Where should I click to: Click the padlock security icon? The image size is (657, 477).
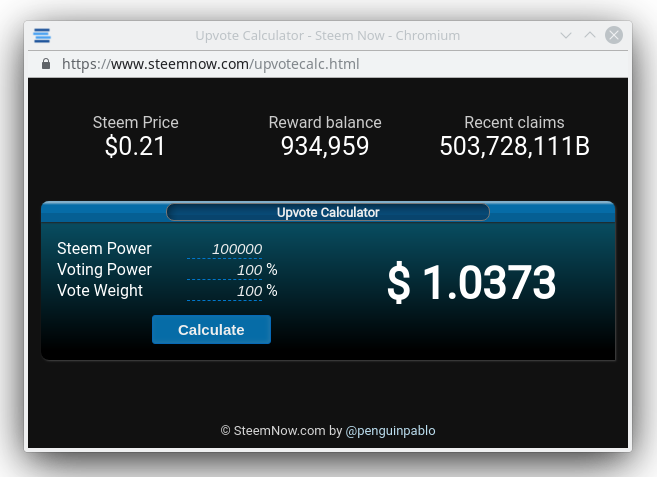(x=46, y=64)
